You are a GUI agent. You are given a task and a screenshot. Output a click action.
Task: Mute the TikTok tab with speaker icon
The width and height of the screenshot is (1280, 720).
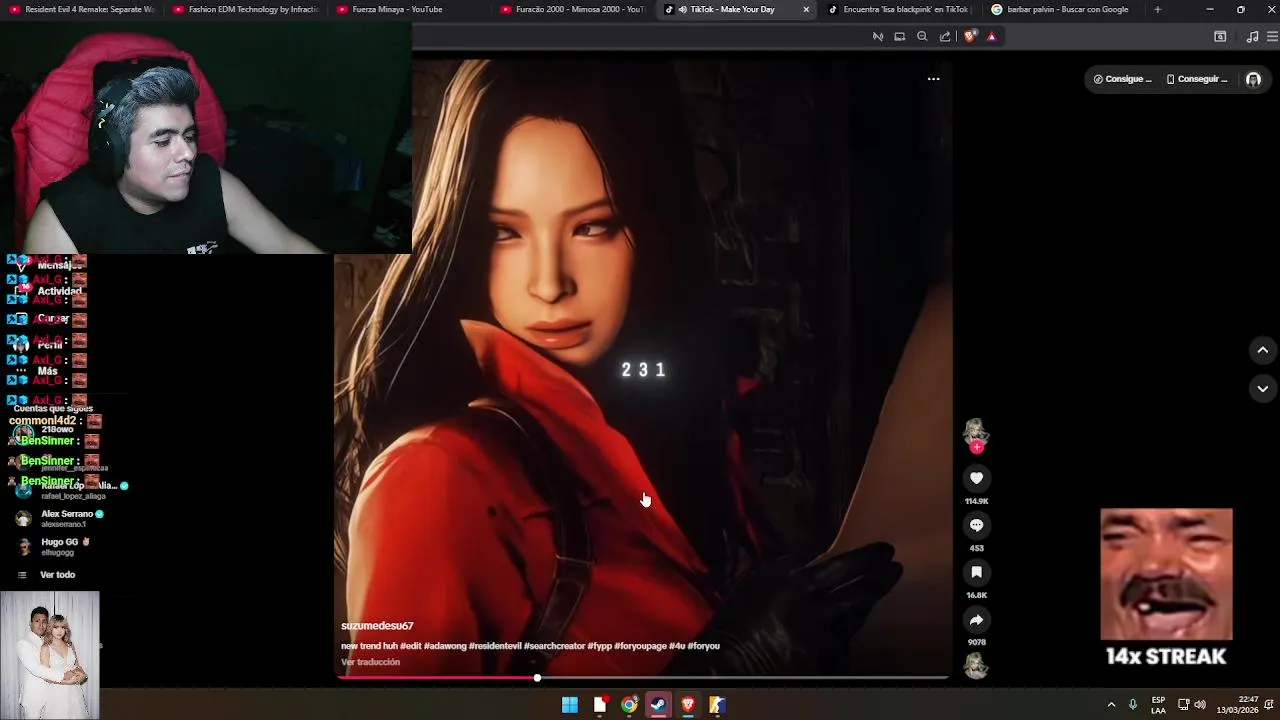point(682,9)
